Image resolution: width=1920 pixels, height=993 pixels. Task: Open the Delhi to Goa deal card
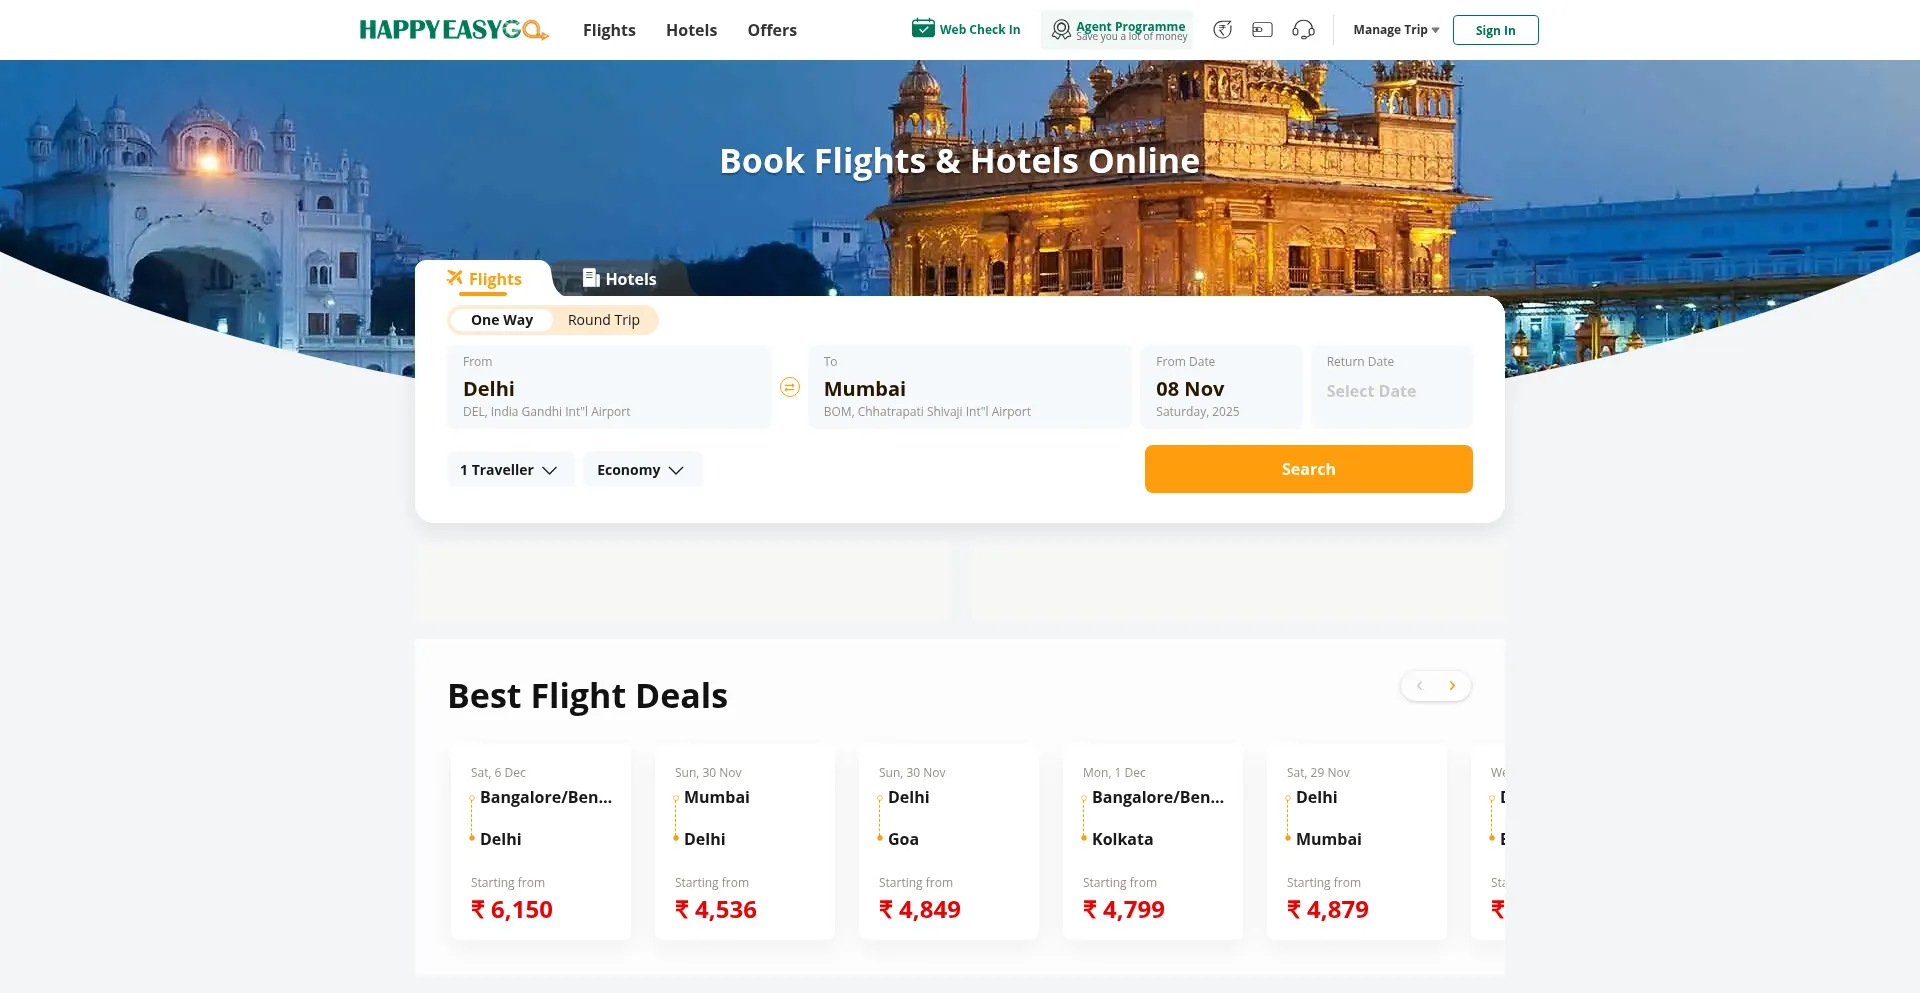click(949, 841)
